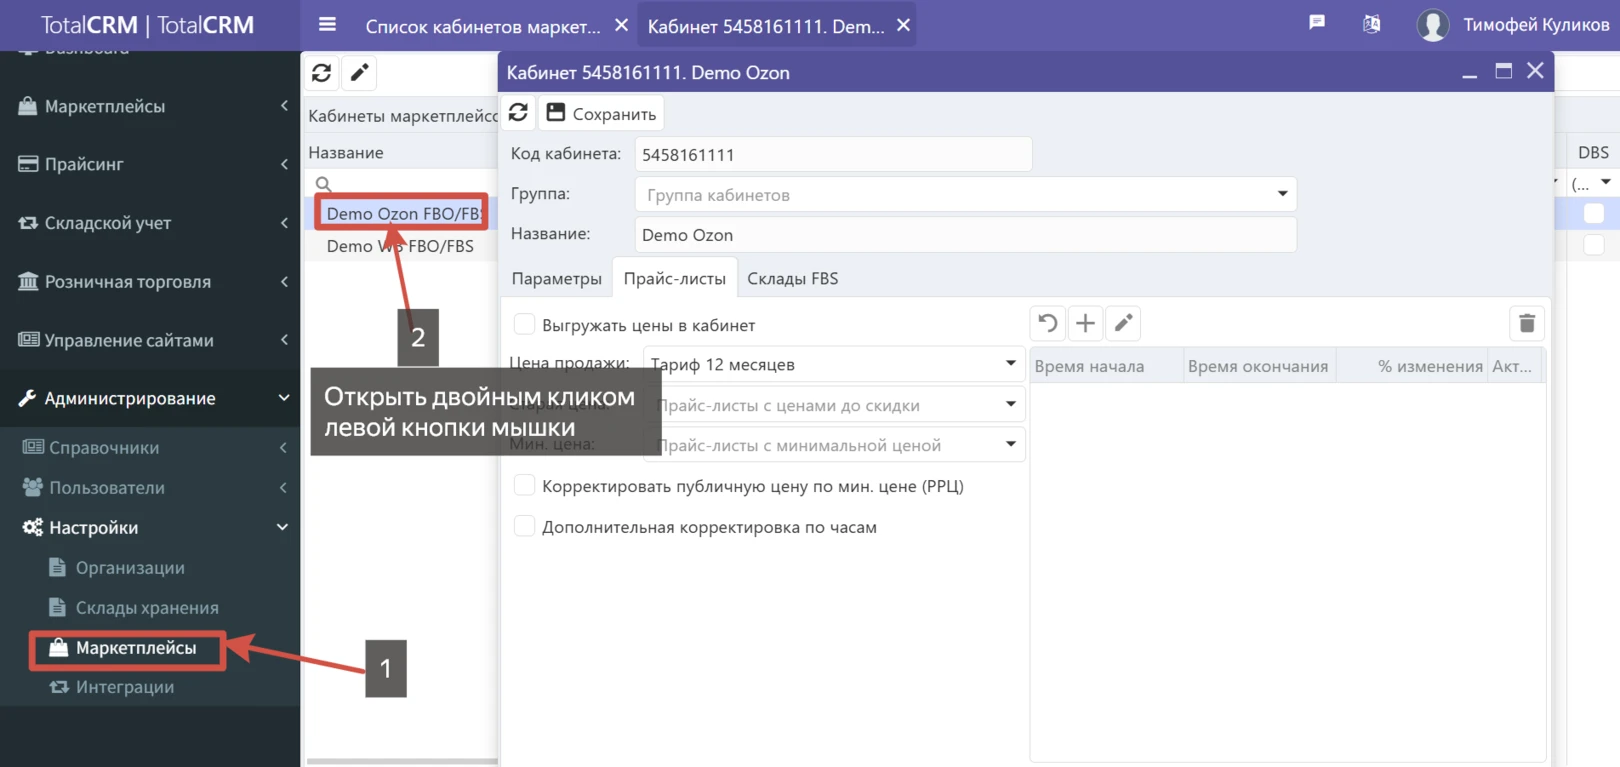Enable Выгружать цены в кабинет checkbox
1620x767 pixels.
click(524, 324)
